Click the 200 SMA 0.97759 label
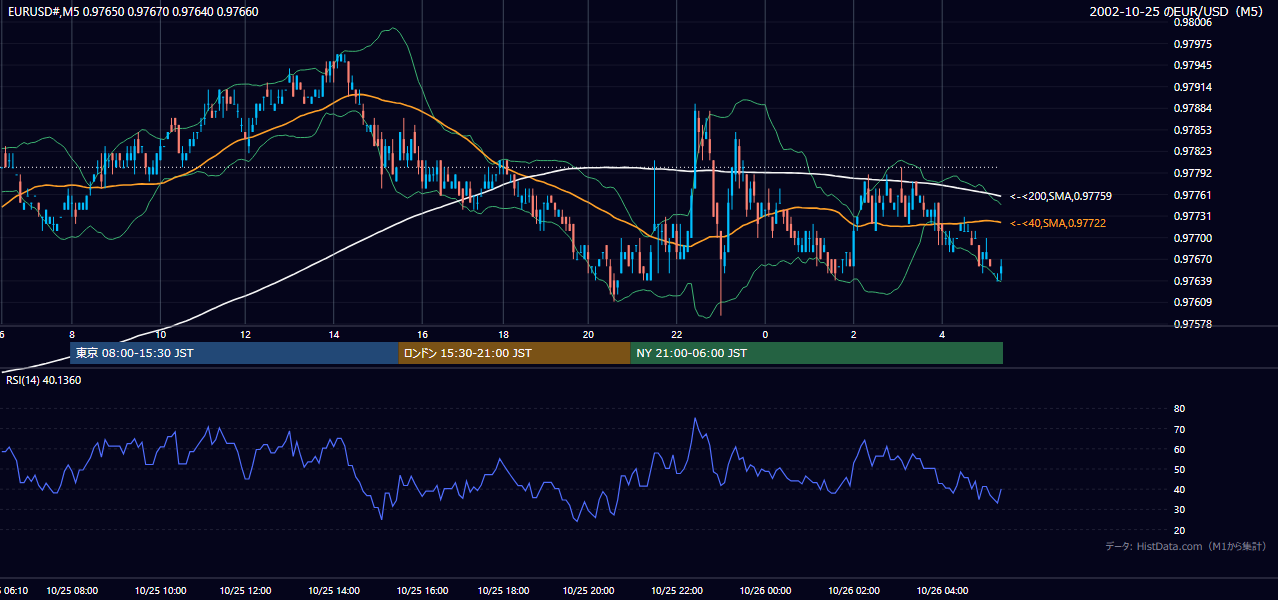Screen dimensions: 1278x600 [1061, 197]
